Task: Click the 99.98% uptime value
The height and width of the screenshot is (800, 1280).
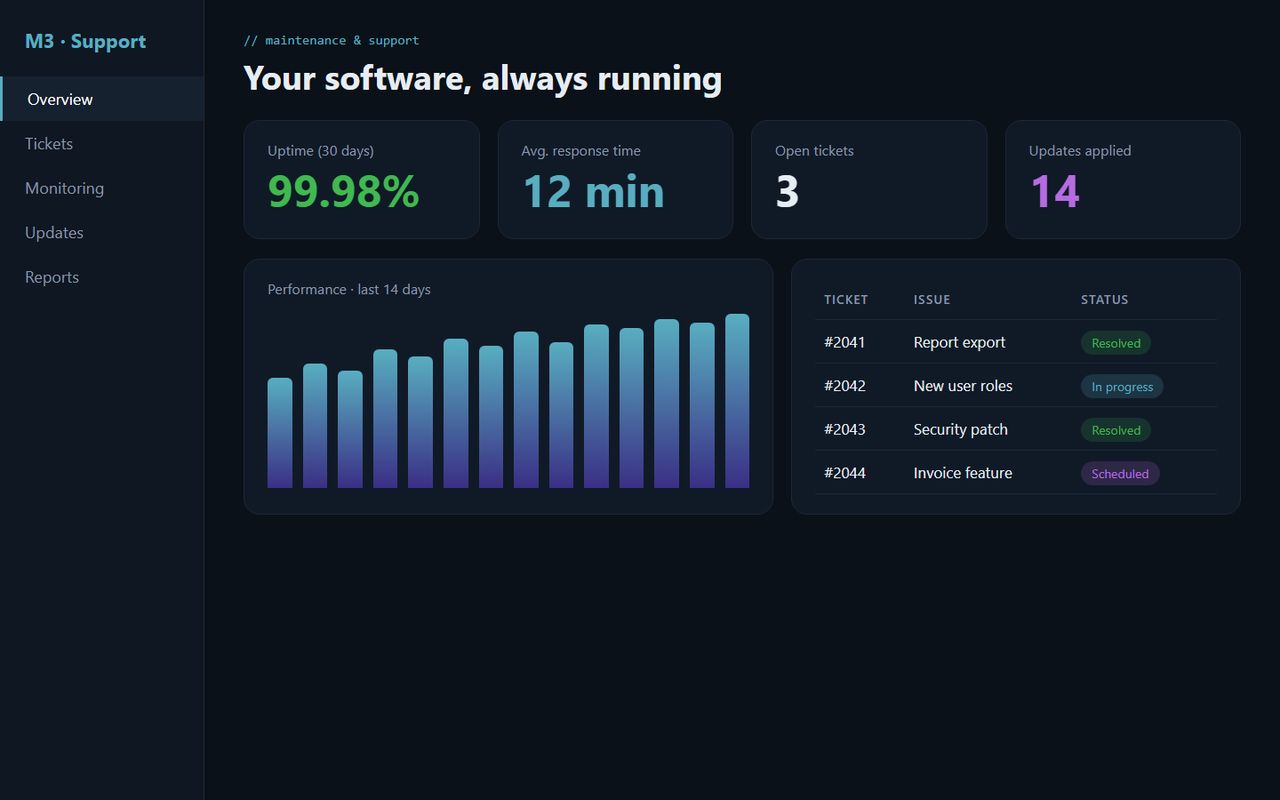Action: point(343,191)
